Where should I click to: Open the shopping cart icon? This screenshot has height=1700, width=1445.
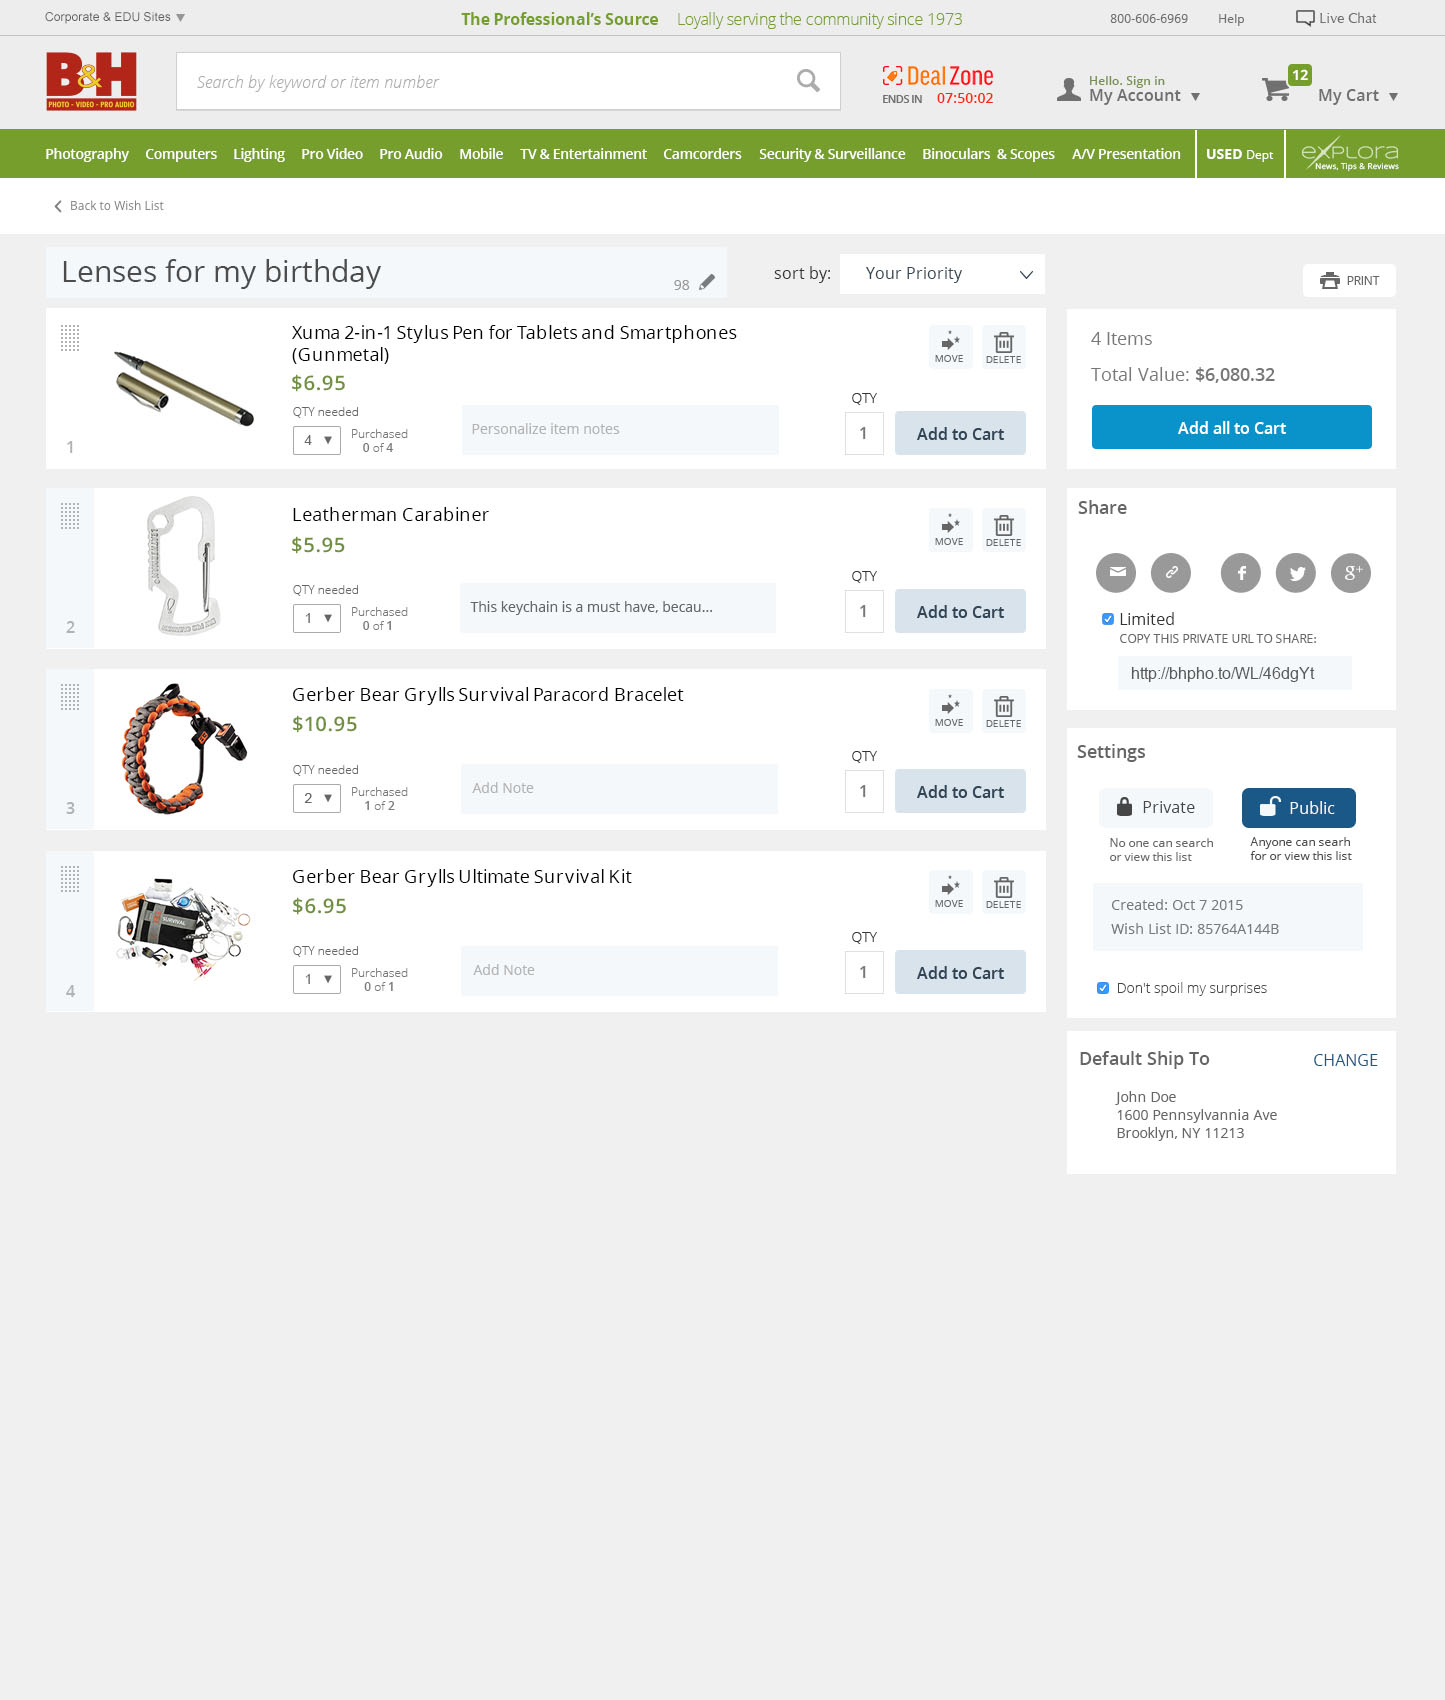(1276, 90)
